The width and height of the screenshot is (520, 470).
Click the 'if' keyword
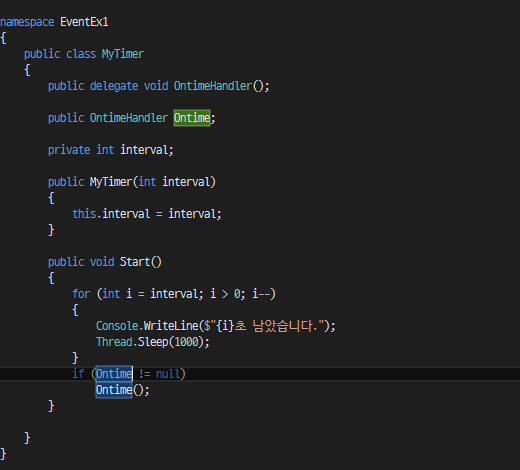click(78, 374)
